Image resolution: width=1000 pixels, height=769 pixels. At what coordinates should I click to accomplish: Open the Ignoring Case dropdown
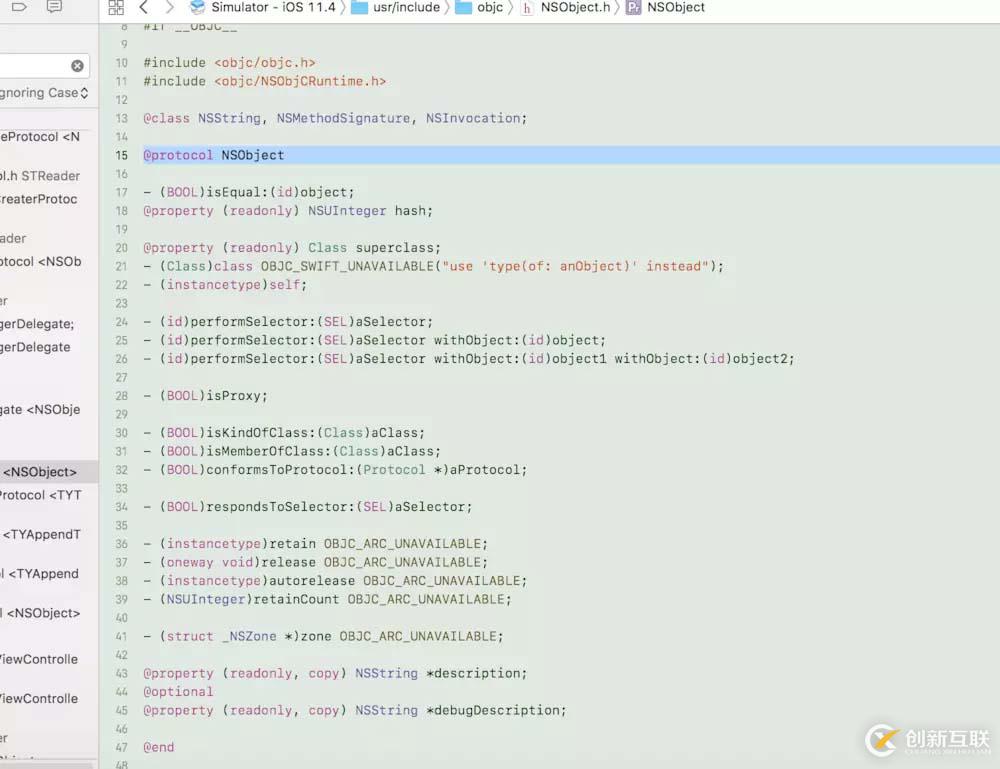[x=44, y=93]
